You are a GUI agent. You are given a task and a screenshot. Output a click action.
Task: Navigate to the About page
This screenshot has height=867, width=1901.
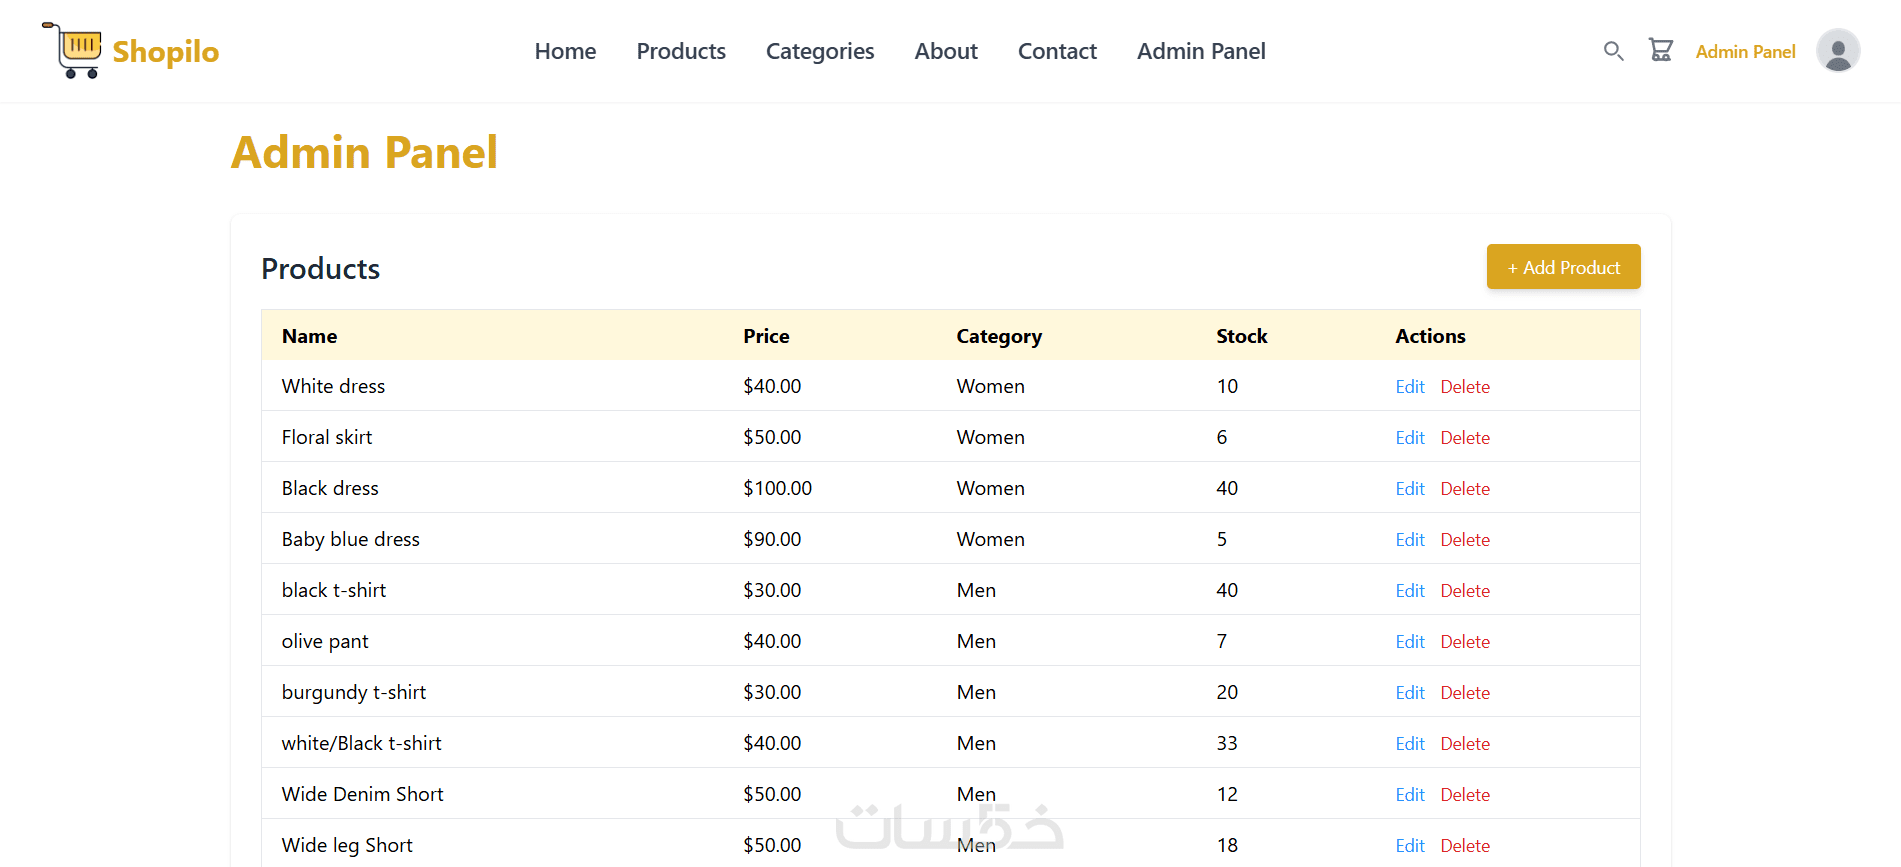[x=946, y=51]
